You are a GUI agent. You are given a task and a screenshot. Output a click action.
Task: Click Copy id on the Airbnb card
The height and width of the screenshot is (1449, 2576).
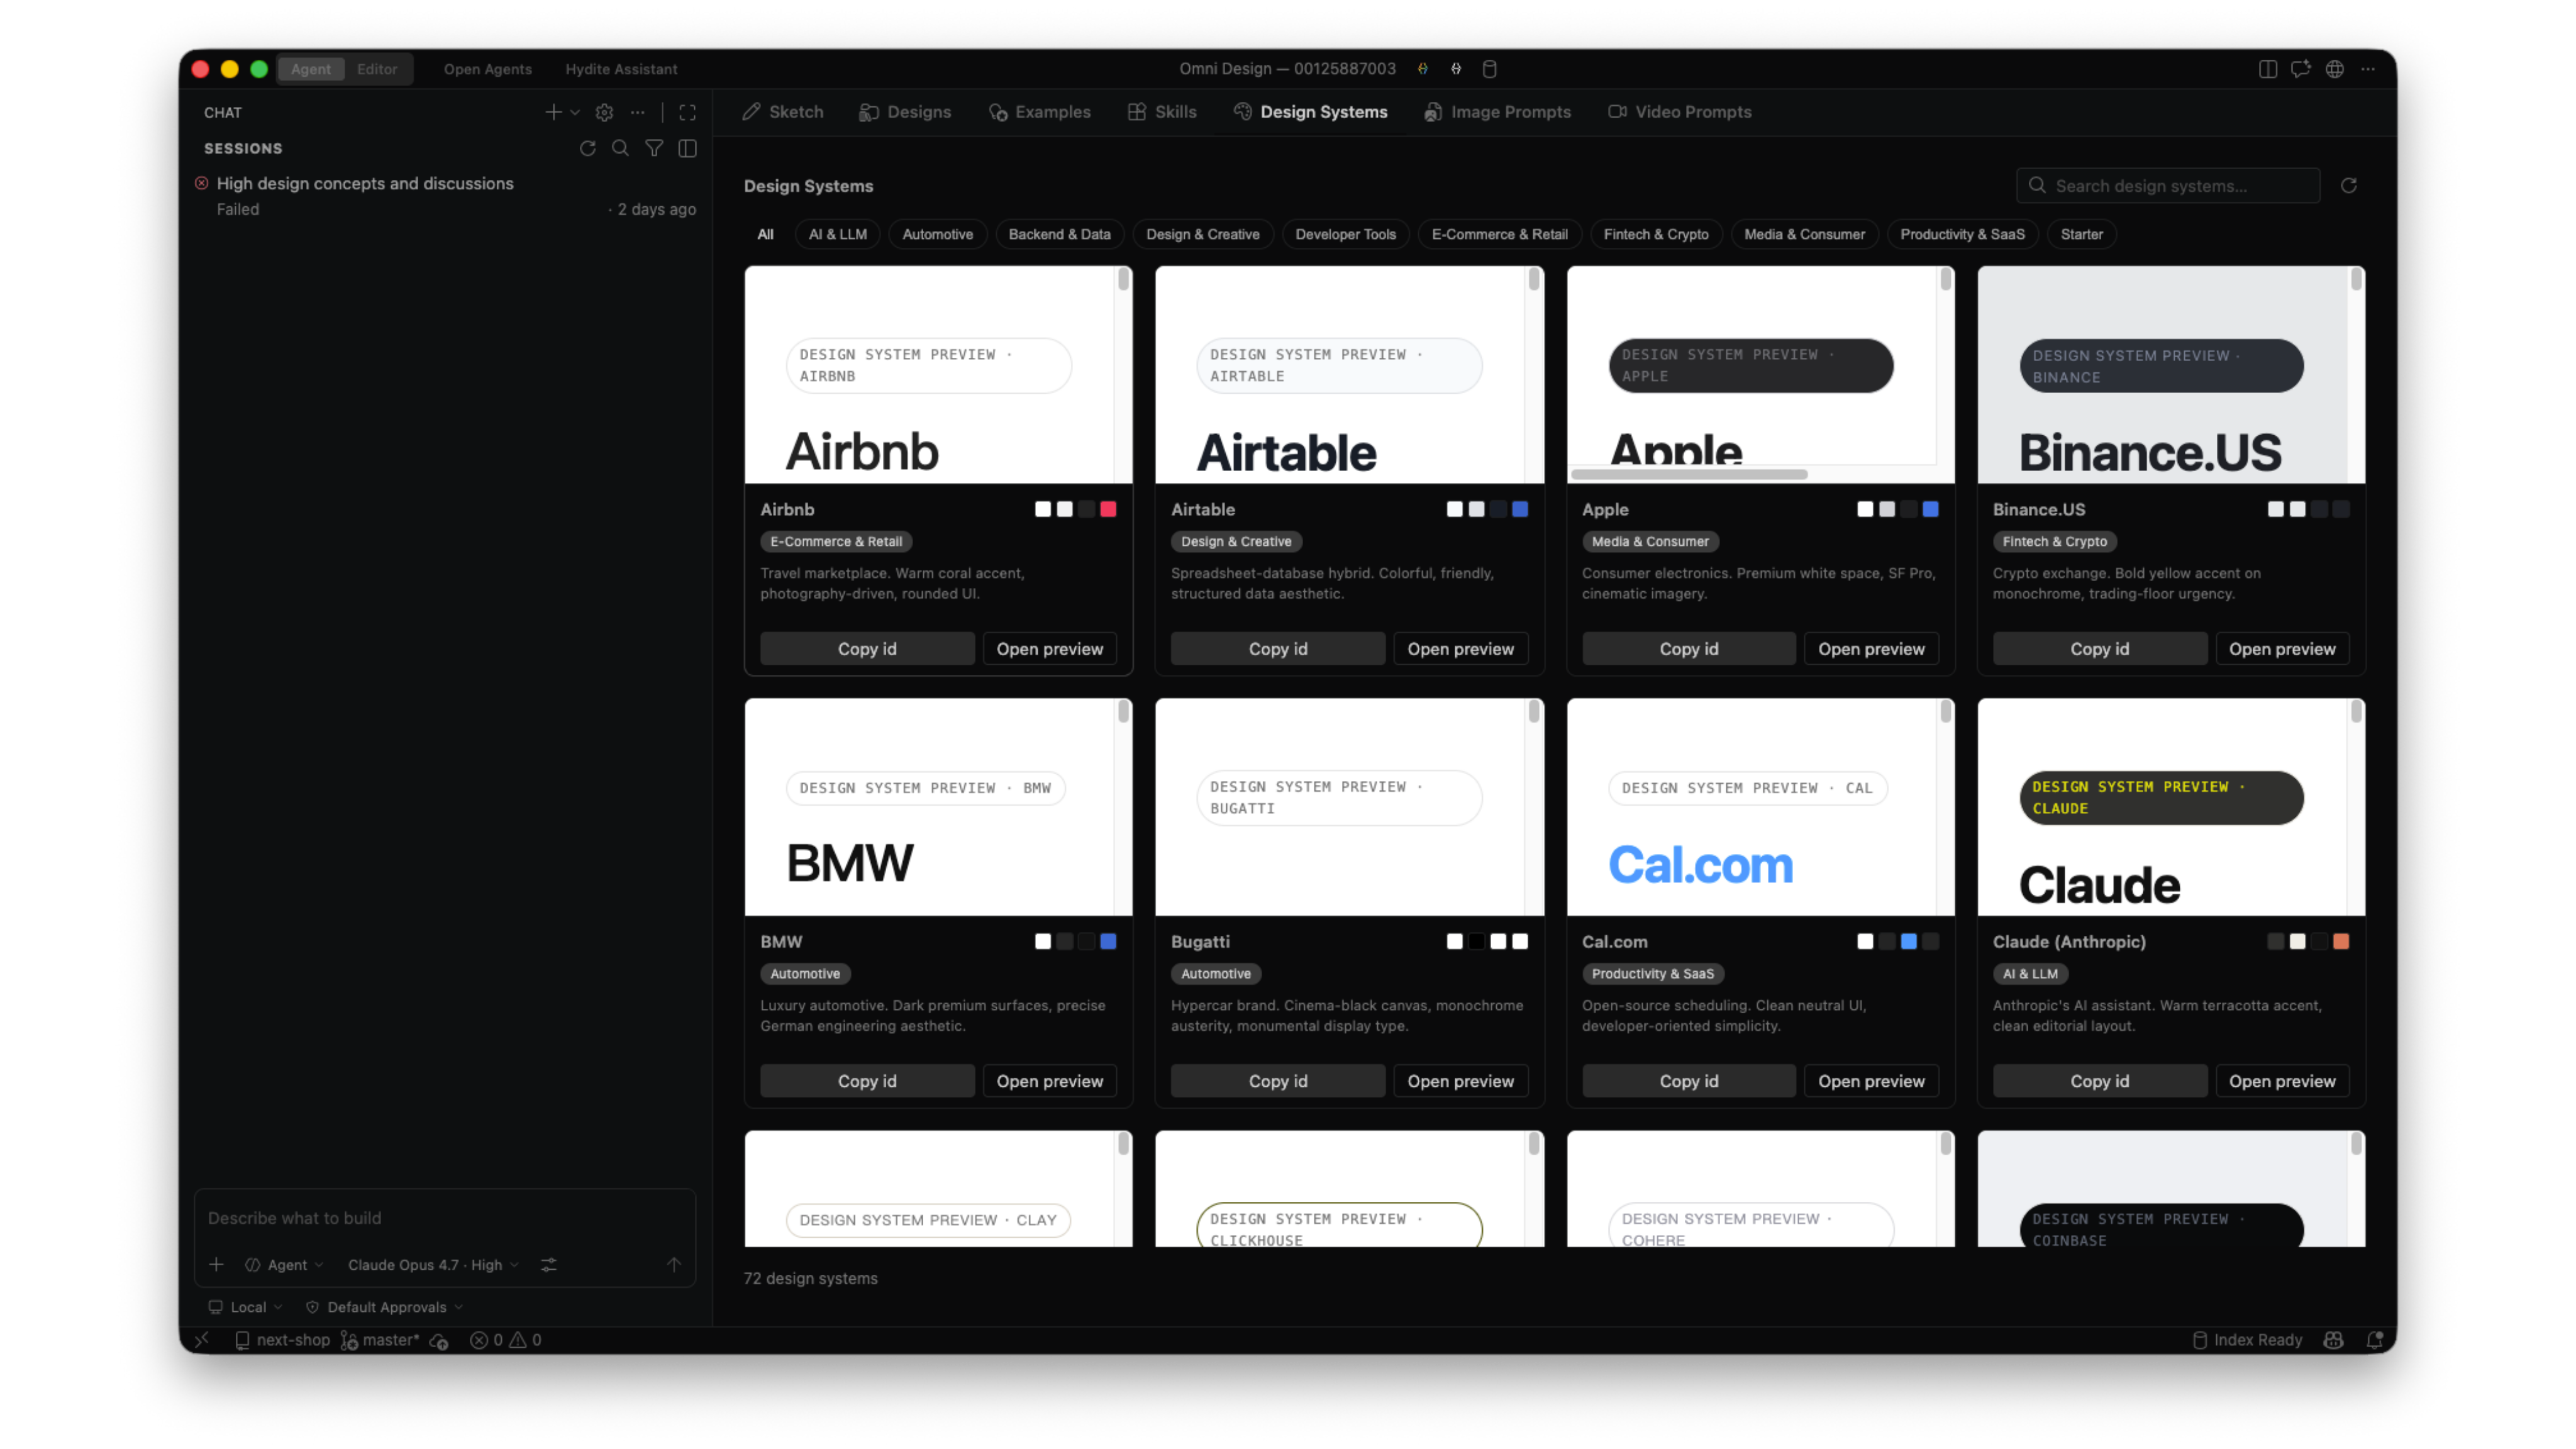tap(867, 649)
